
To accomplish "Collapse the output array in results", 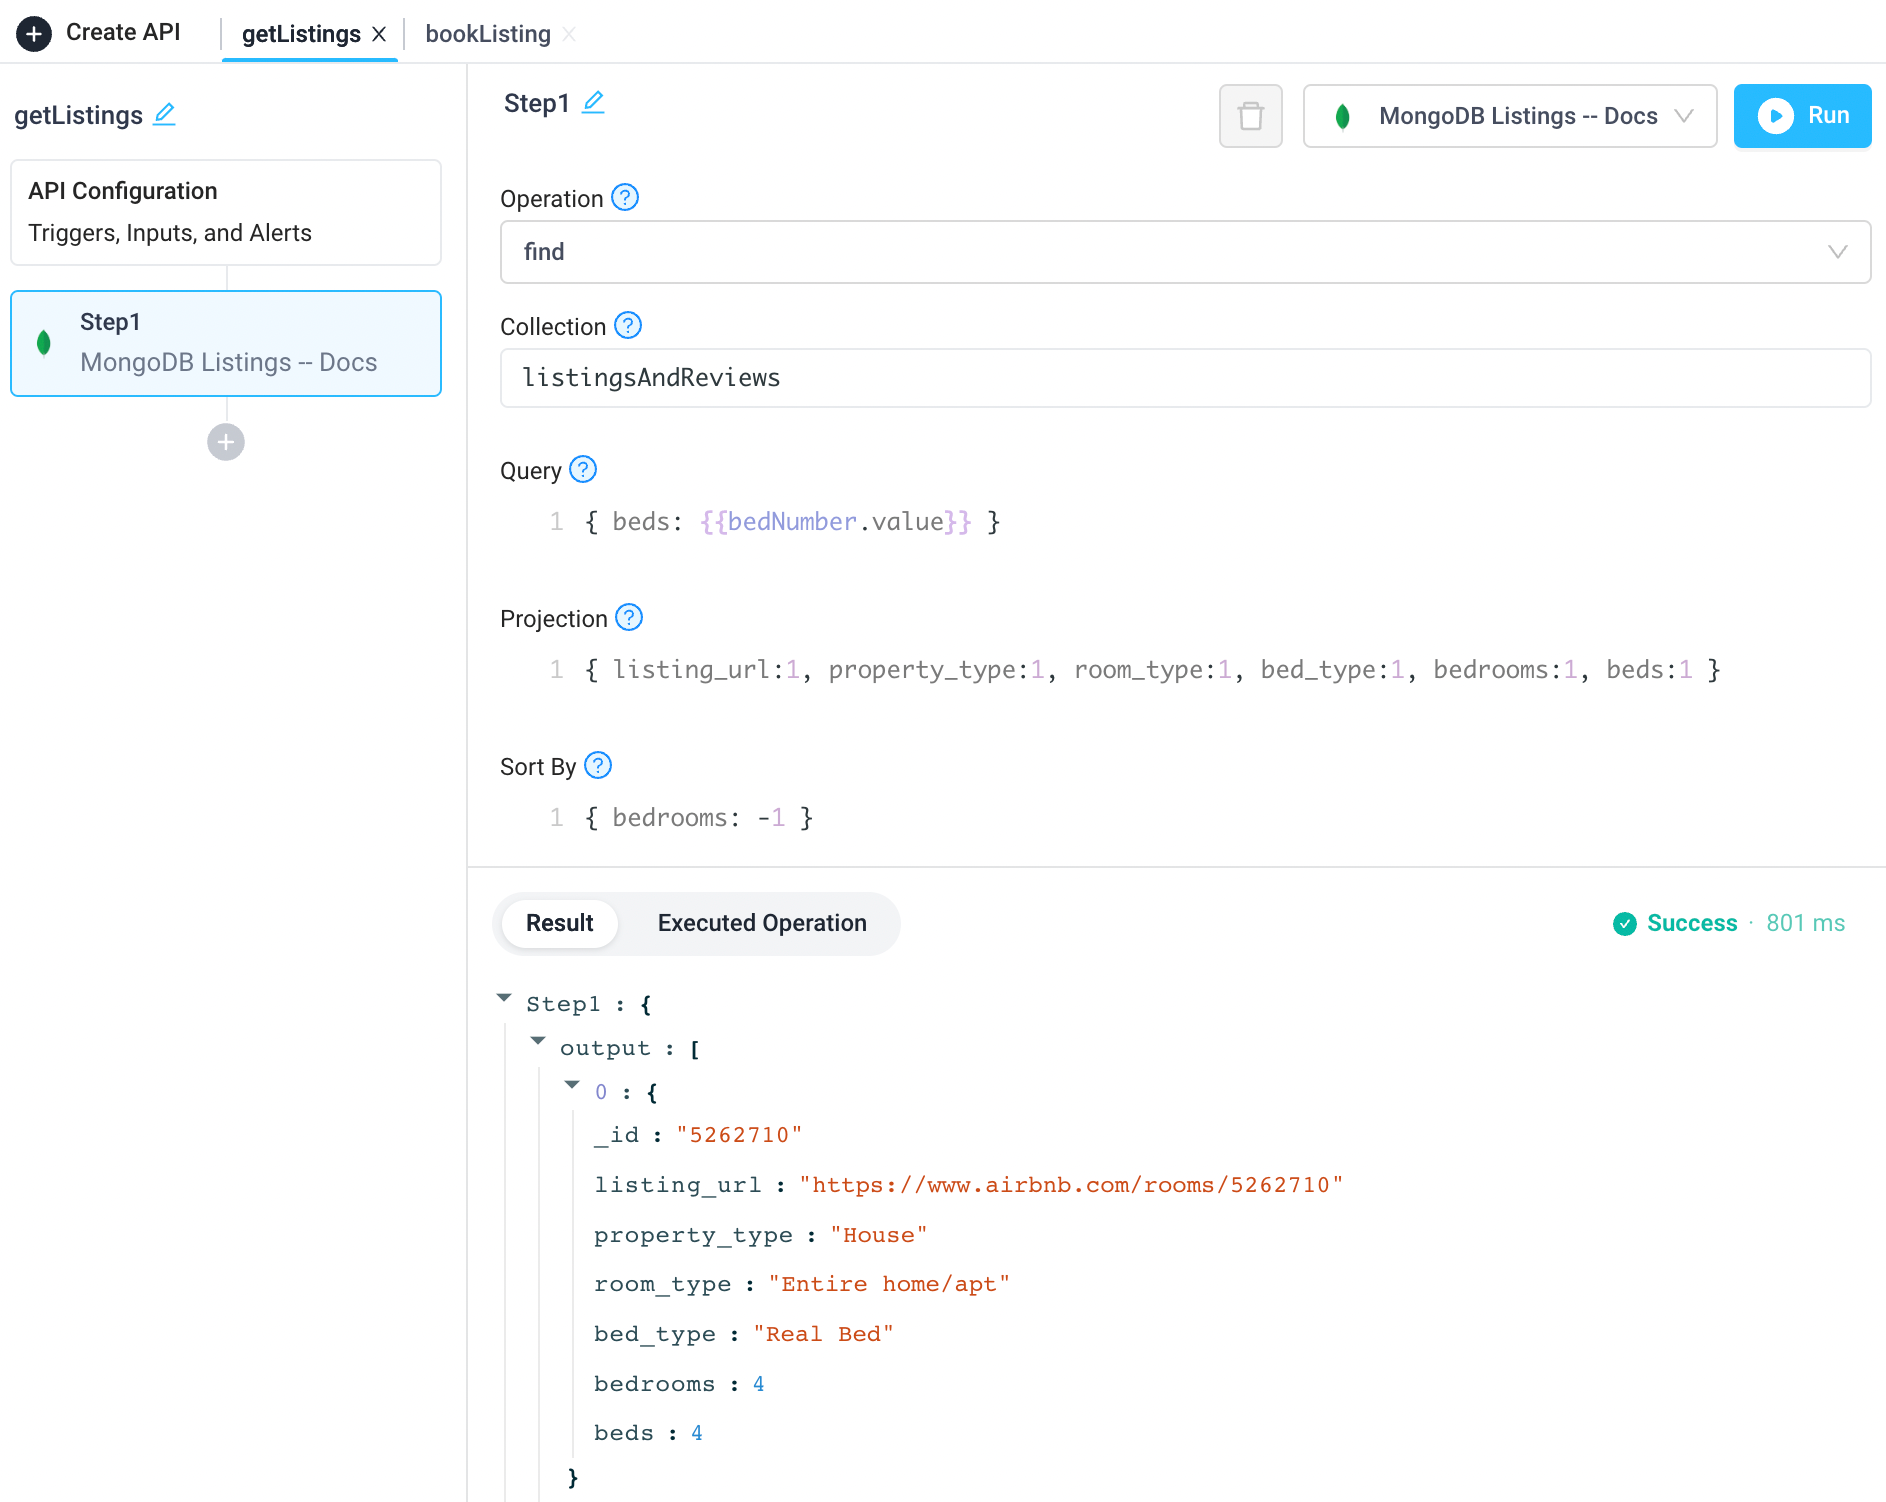I will pyautogui.click(x=539, y=1041).
